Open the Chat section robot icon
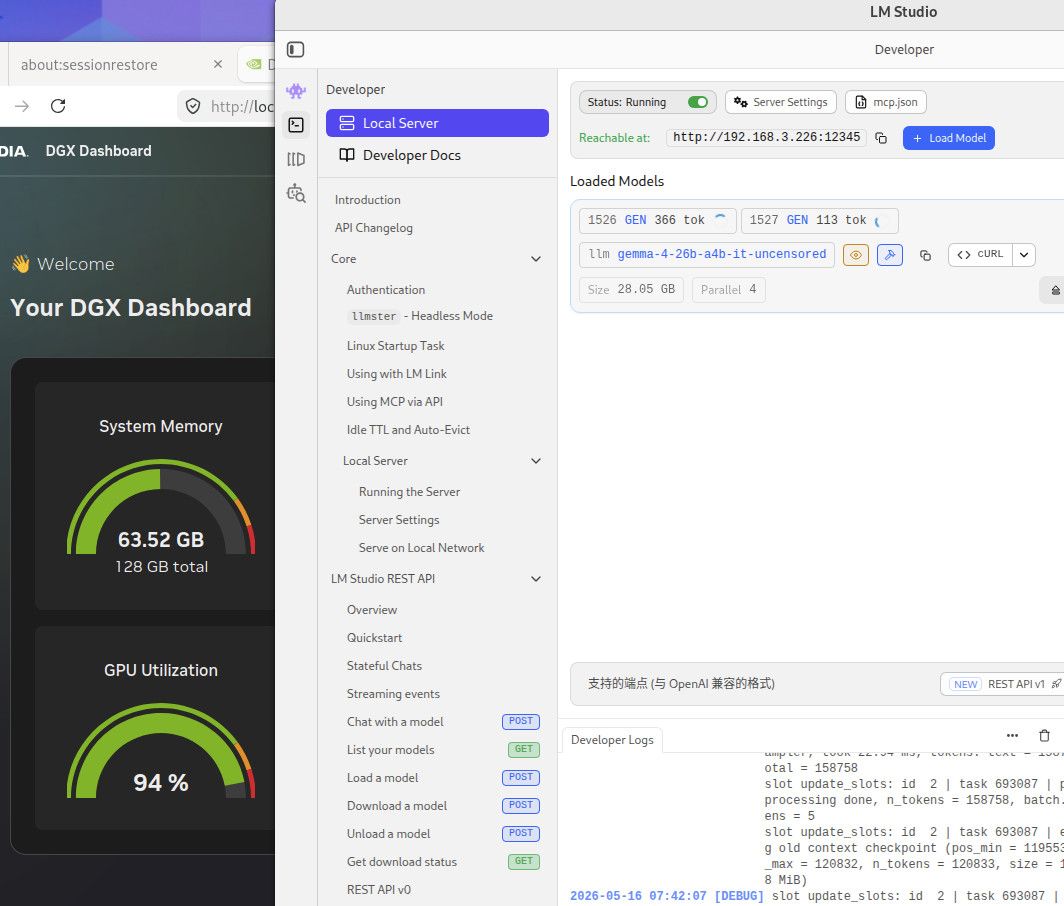This screenshot has width=1064, height=906. pyautogui.click(x=296, y=90)
